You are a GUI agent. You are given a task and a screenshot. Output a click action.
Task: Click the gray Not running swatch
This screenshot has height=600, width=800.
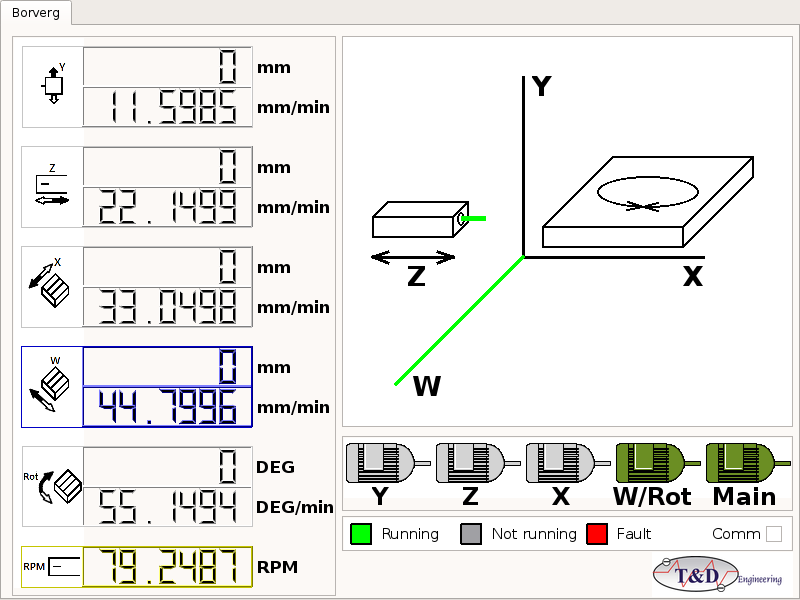point(471,534)
